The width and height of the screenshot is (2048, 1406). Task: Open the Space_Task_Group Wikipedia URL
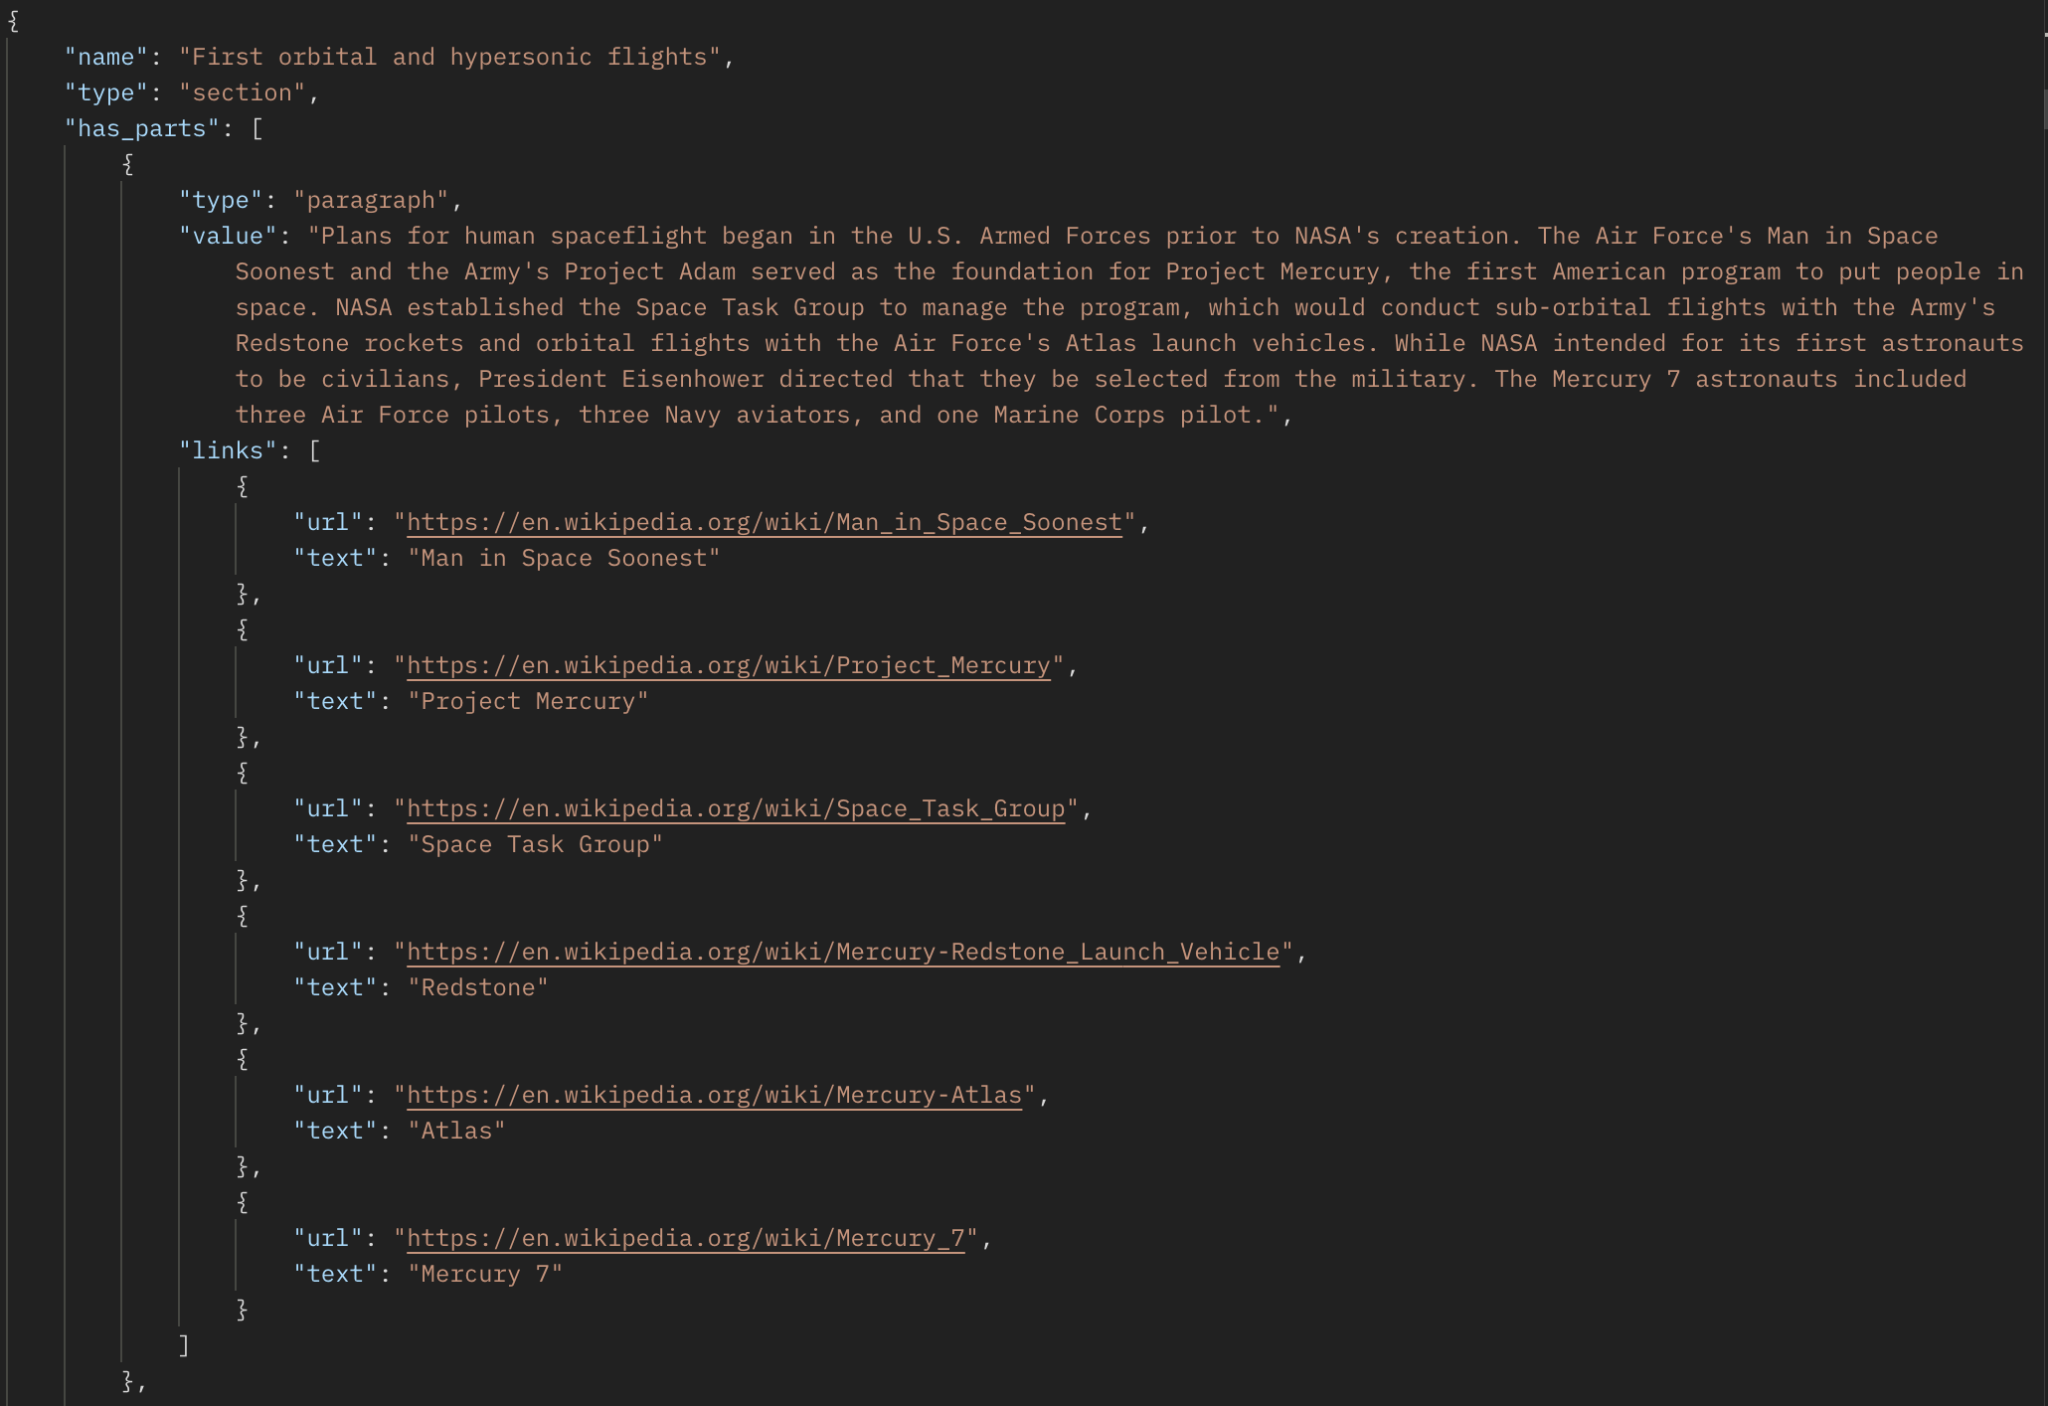(x=735, y=808)
